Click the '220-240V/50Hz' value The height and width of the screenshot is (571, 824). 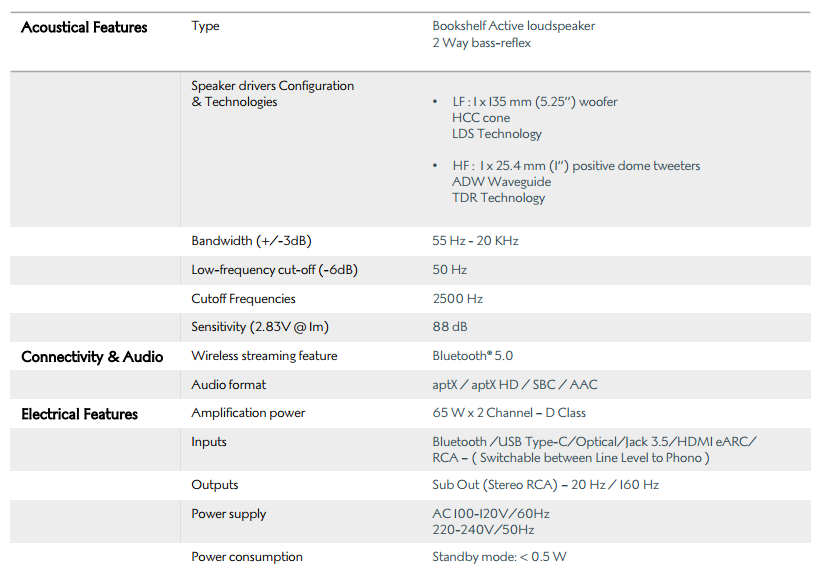point(483,530)
